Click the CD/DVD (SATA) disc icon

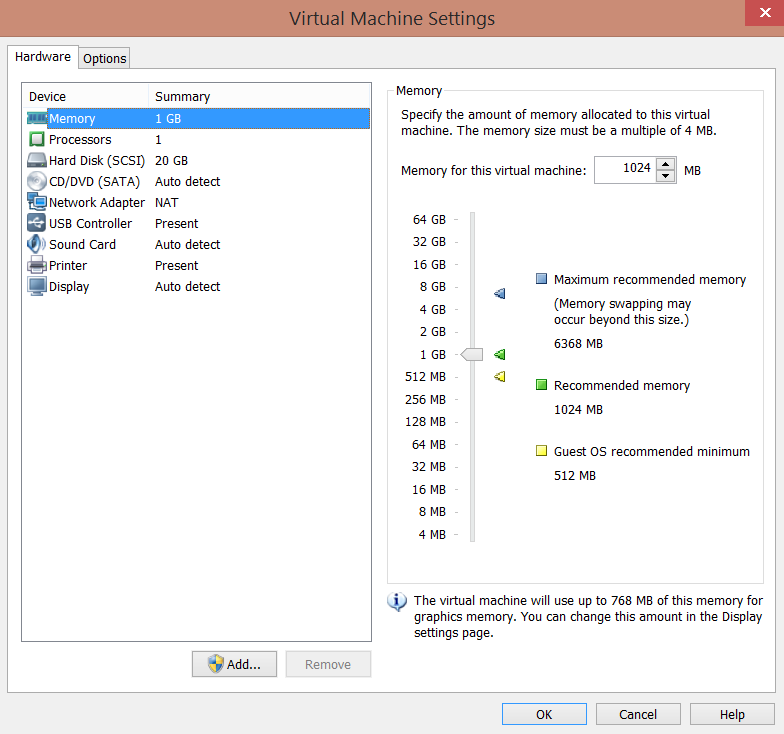tap(37, 181)
